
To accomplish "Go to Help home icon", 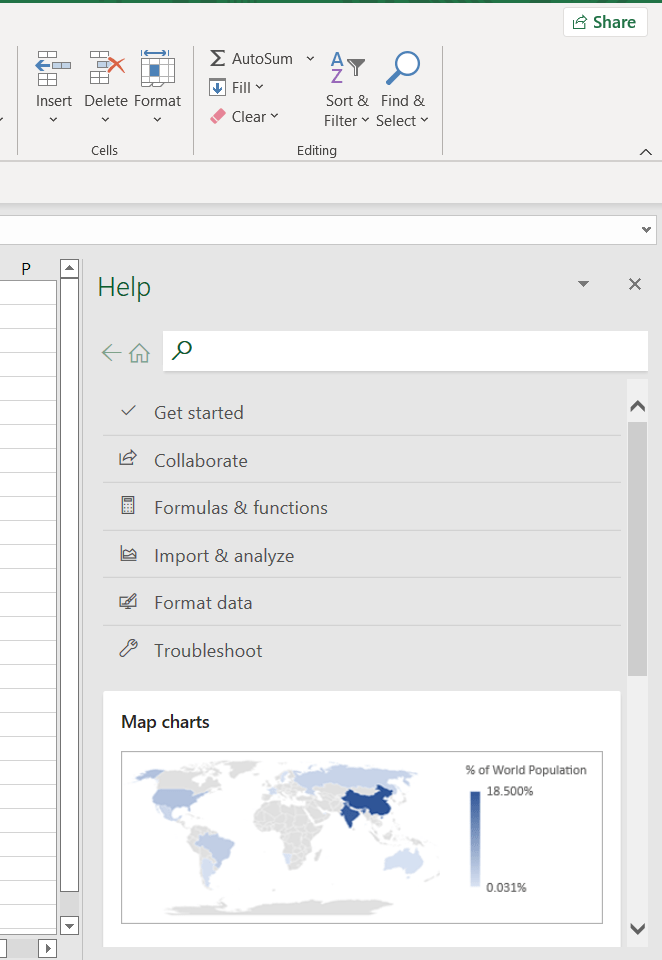I will tap(139, 353).
